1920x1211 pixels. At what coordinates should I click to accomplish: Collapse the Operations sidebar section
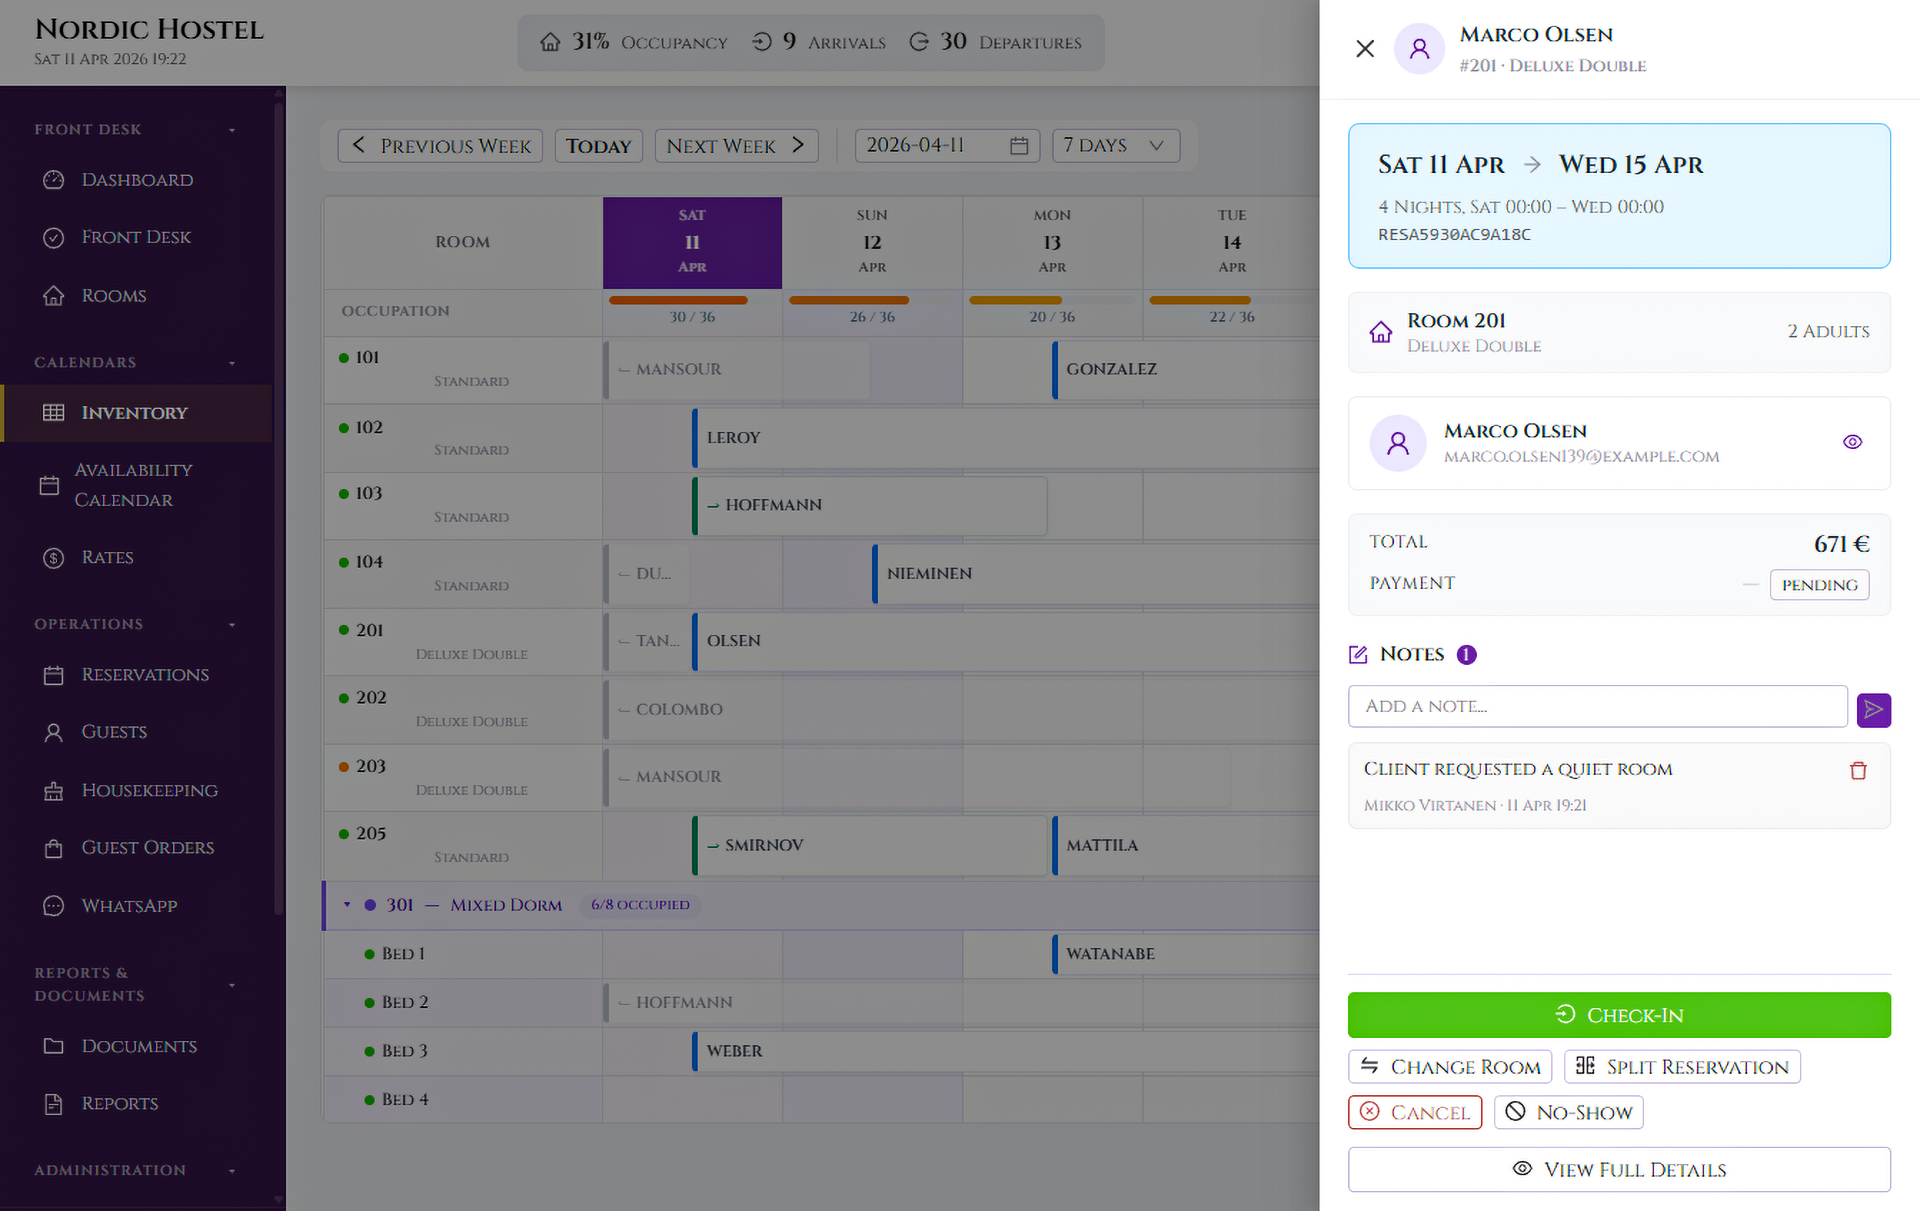pos(232,625)
